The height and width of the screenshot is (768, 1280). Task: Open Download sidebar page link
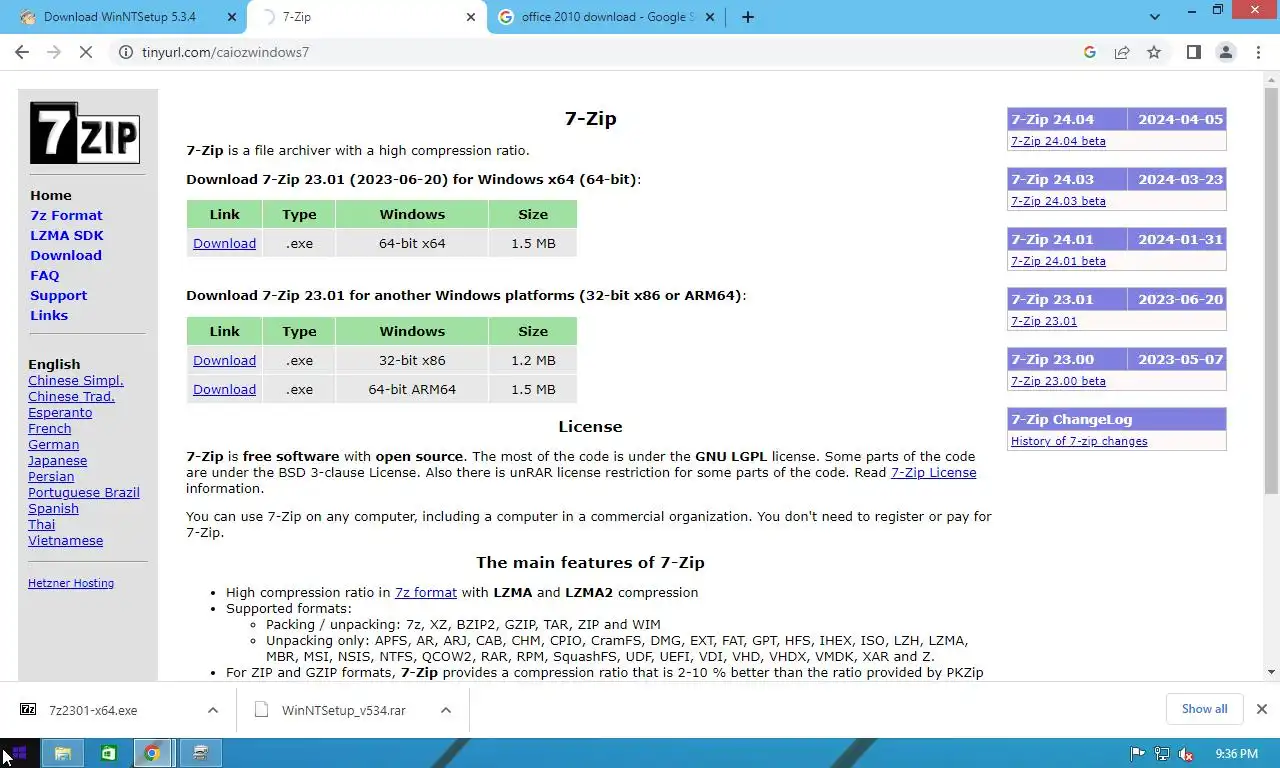pos(66,255)
